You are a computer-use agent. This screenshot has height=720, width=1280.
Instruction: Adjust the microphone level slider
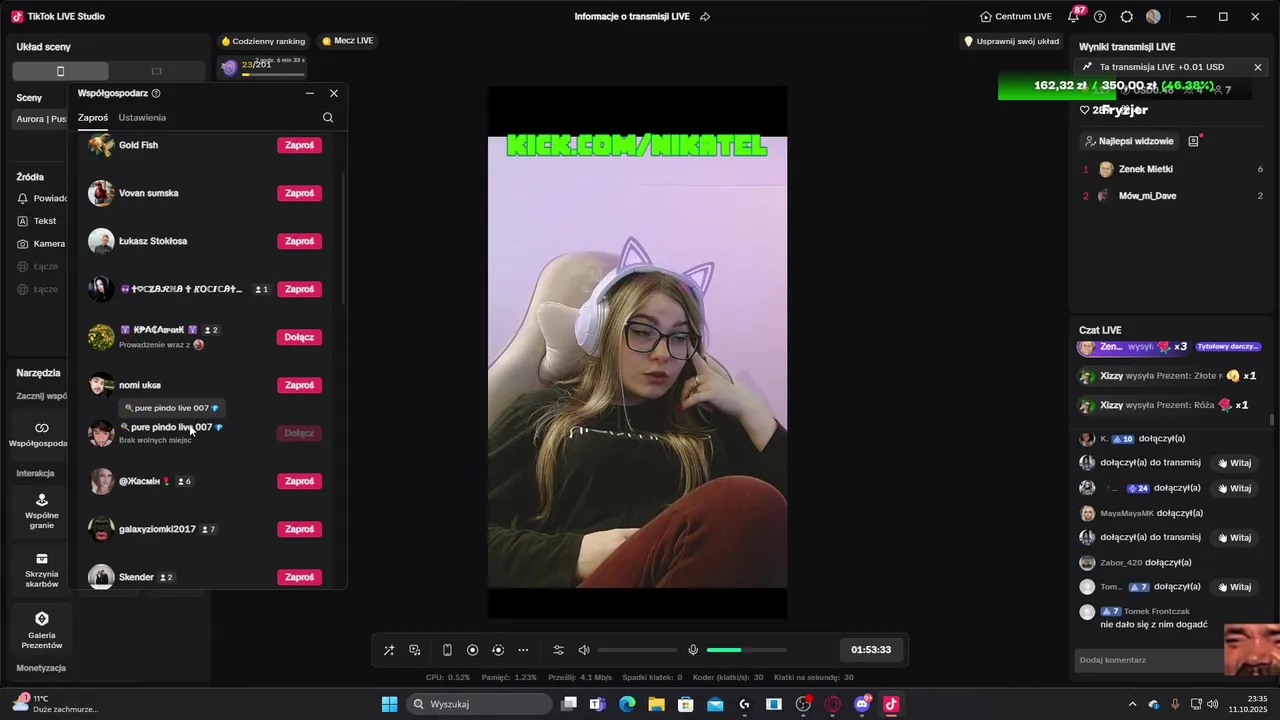[x=746, y=650]
